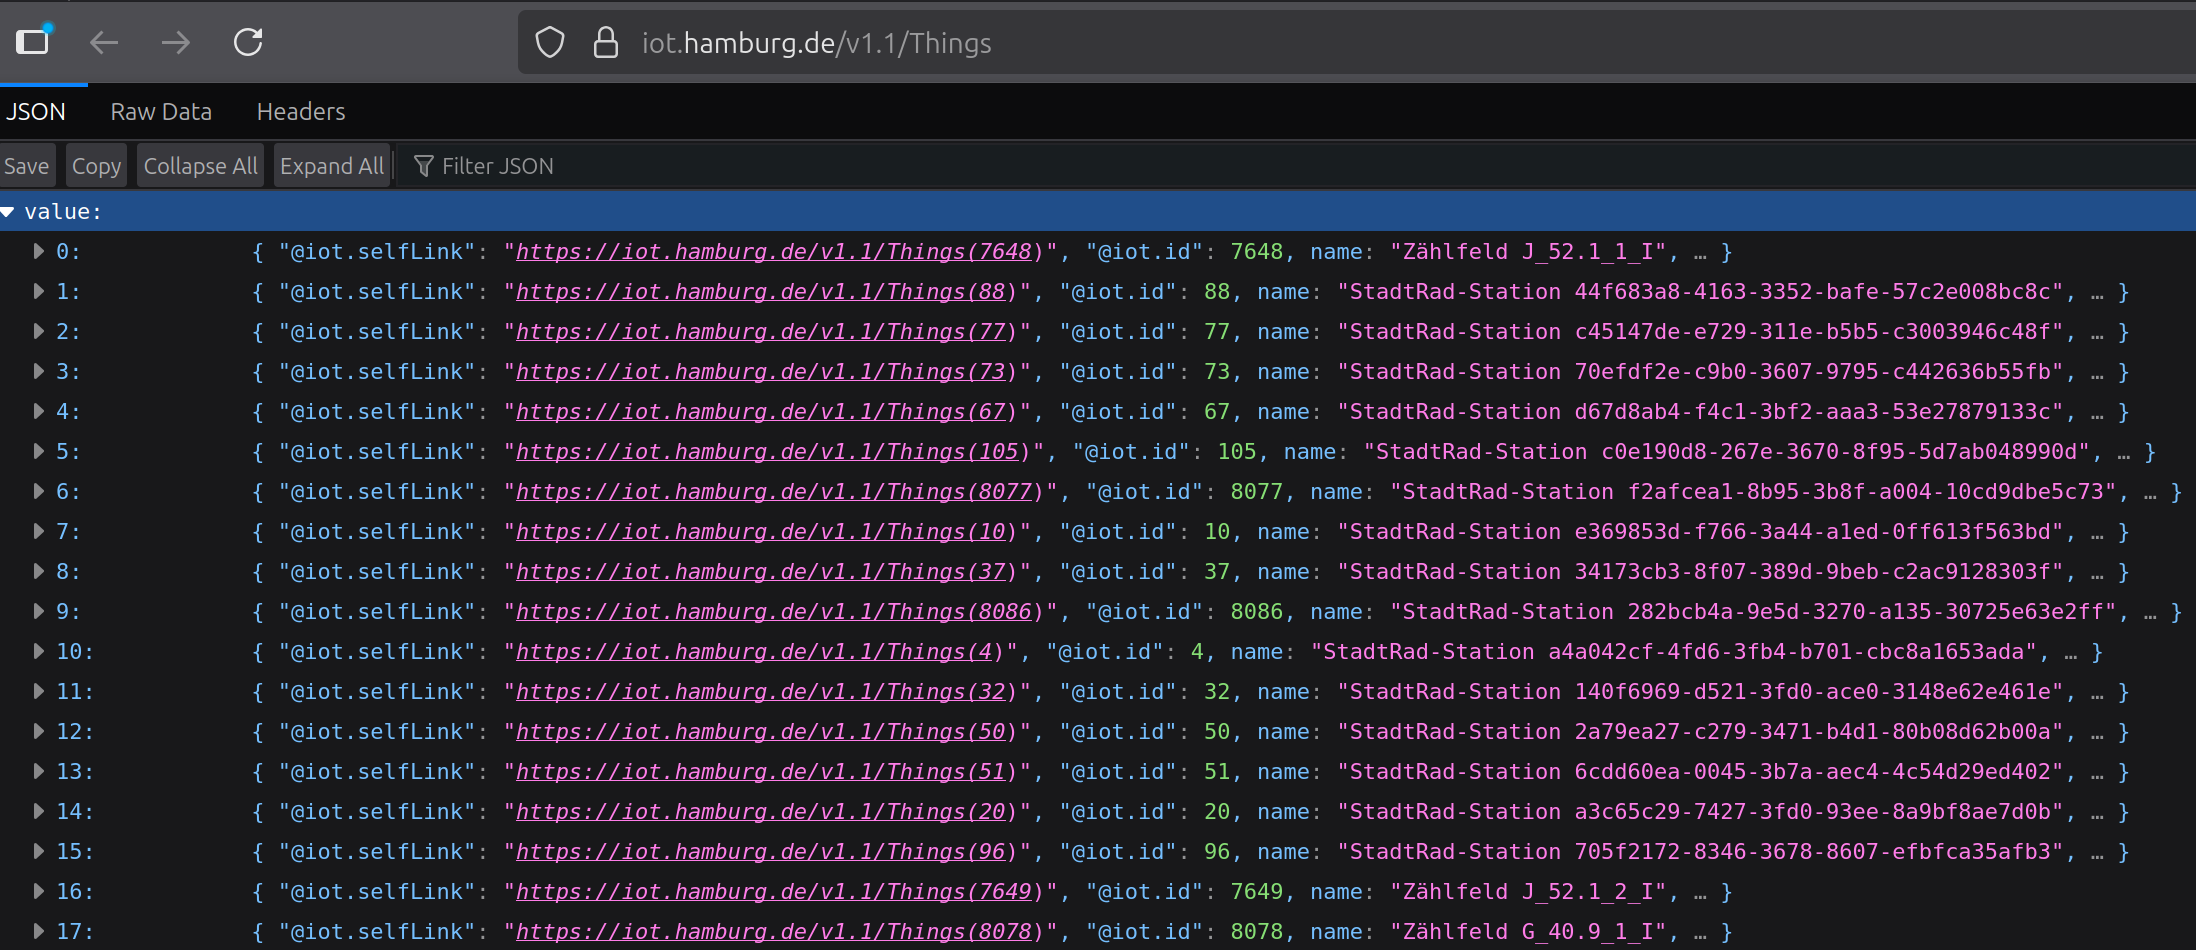
Task: Click the padlock site security icon
Action: 605,43
